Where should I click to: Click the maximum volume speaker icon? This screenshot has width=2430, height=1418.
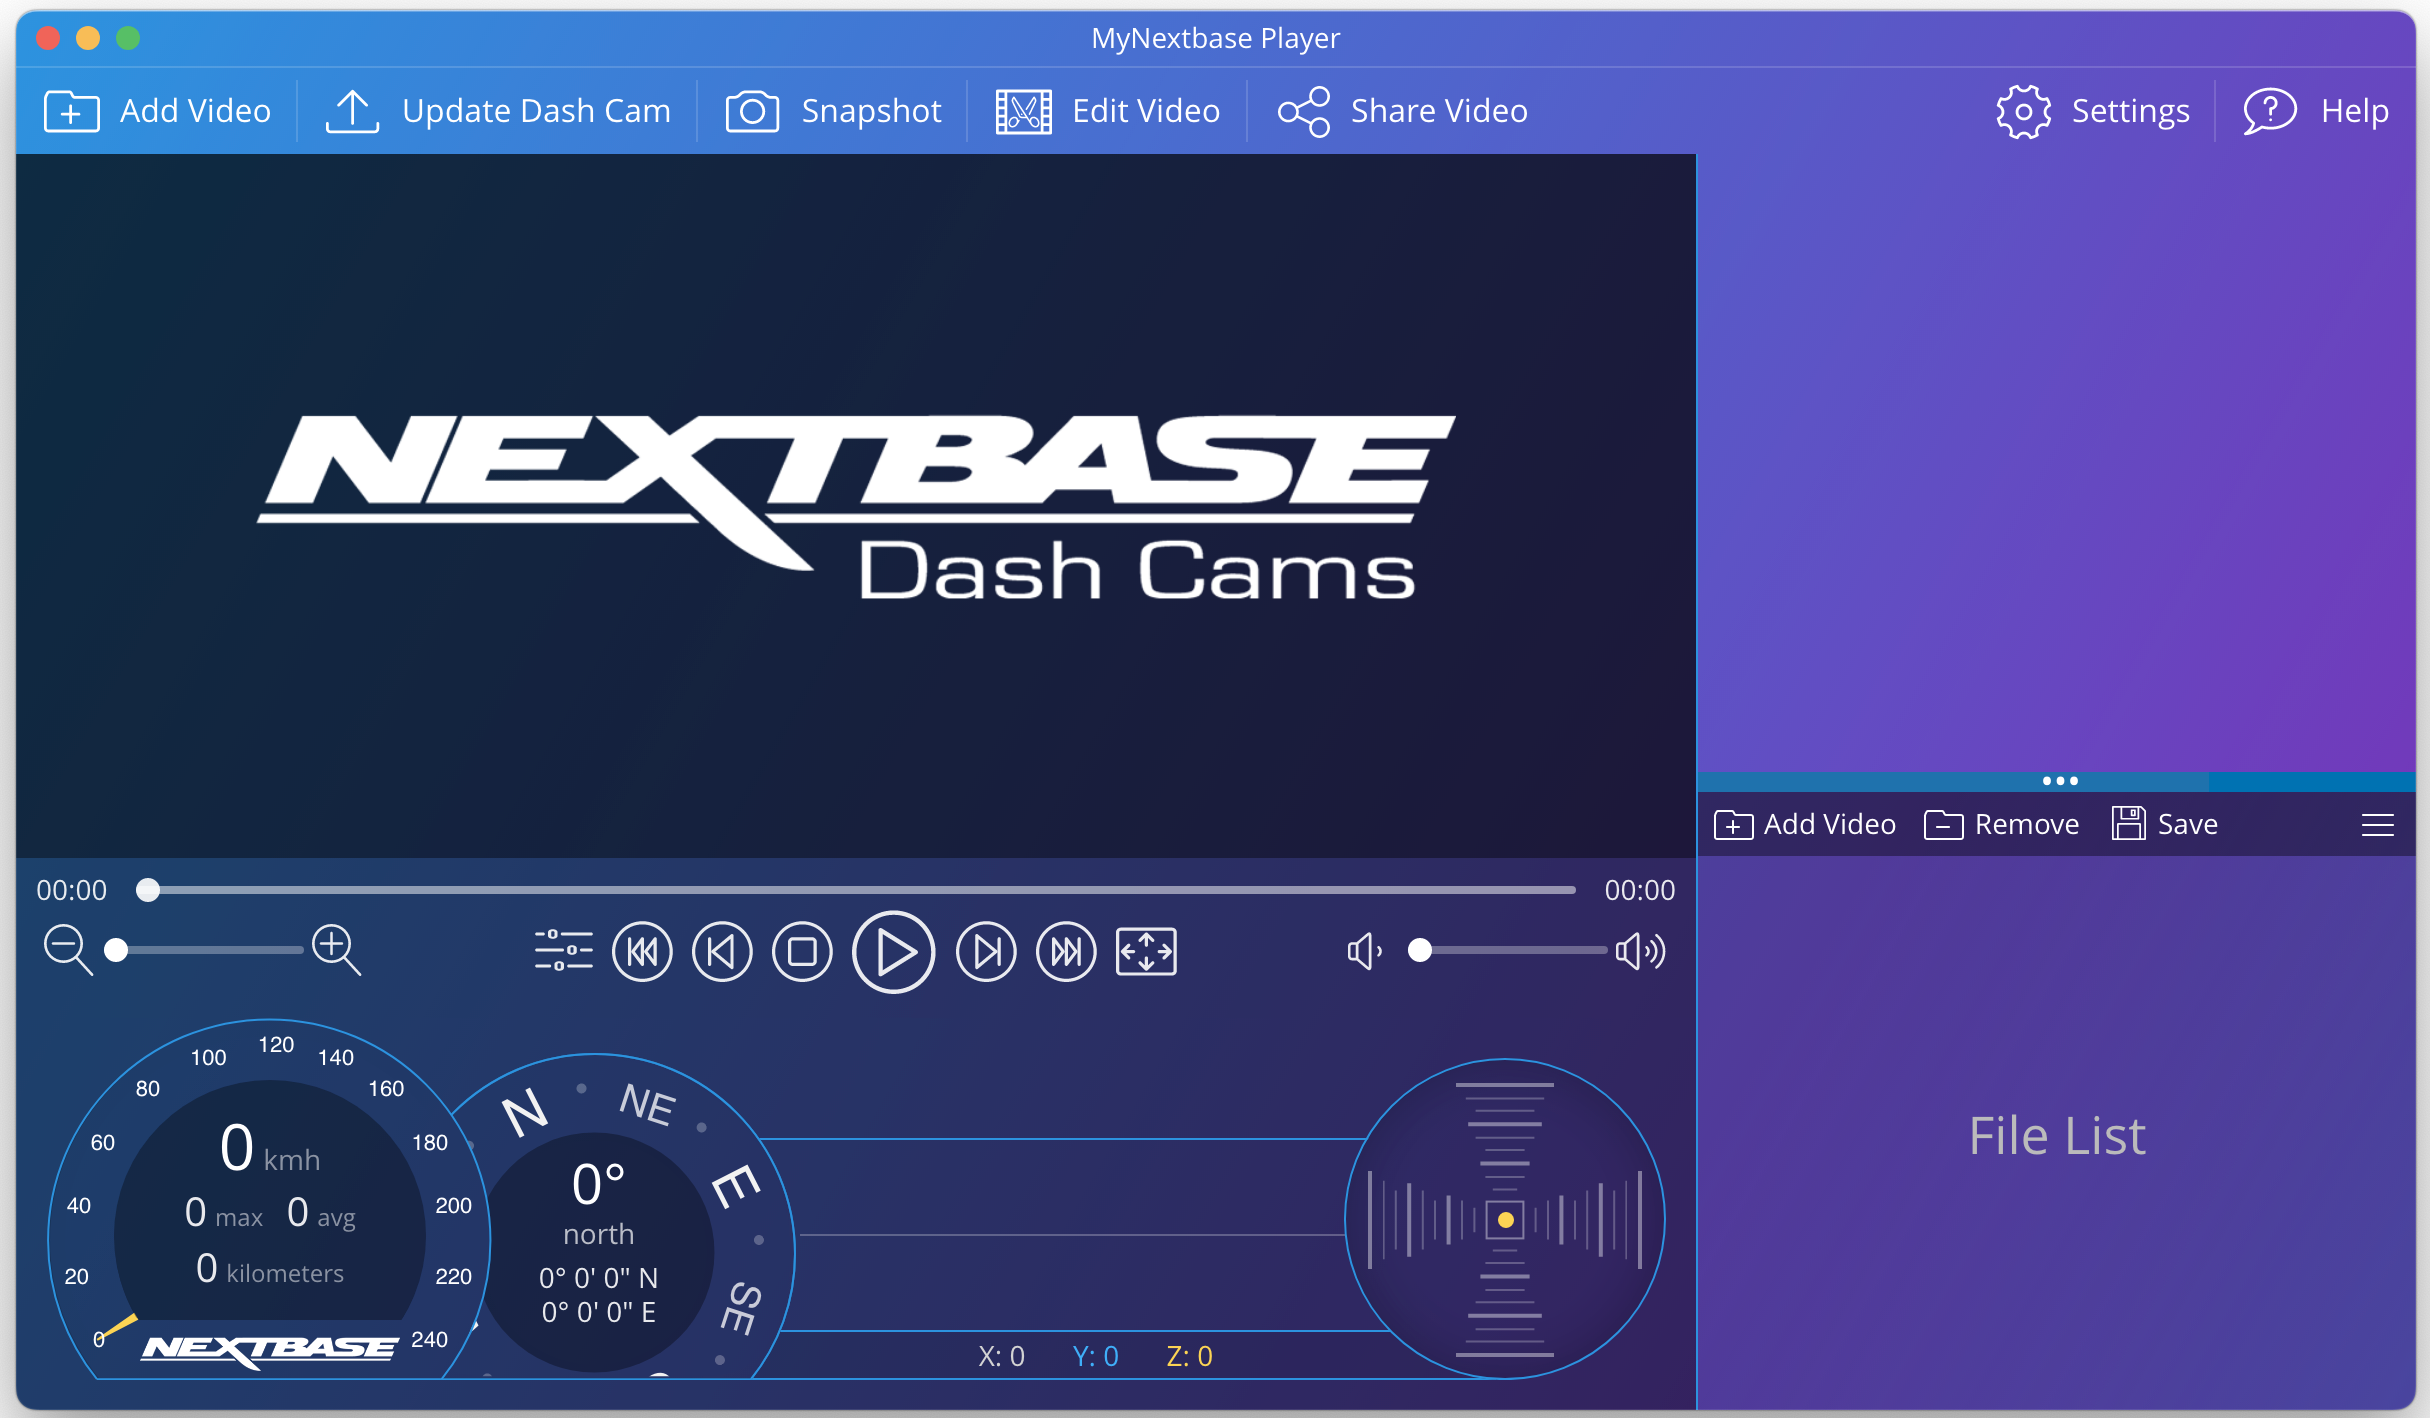click(x=1640, y=951)
